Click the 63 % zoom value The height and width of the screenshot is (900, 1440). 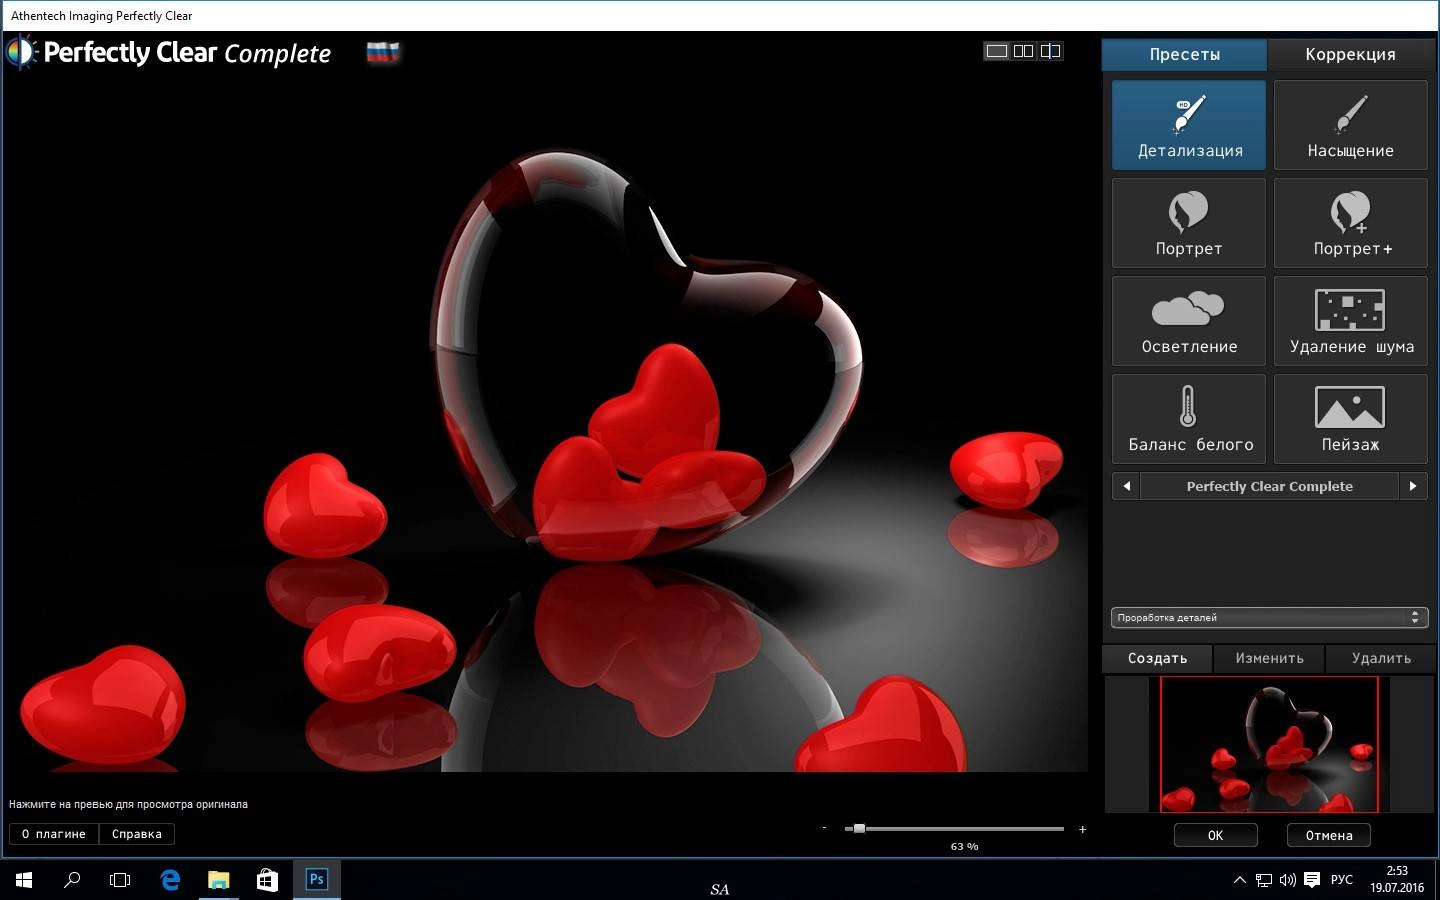(965, 847)
